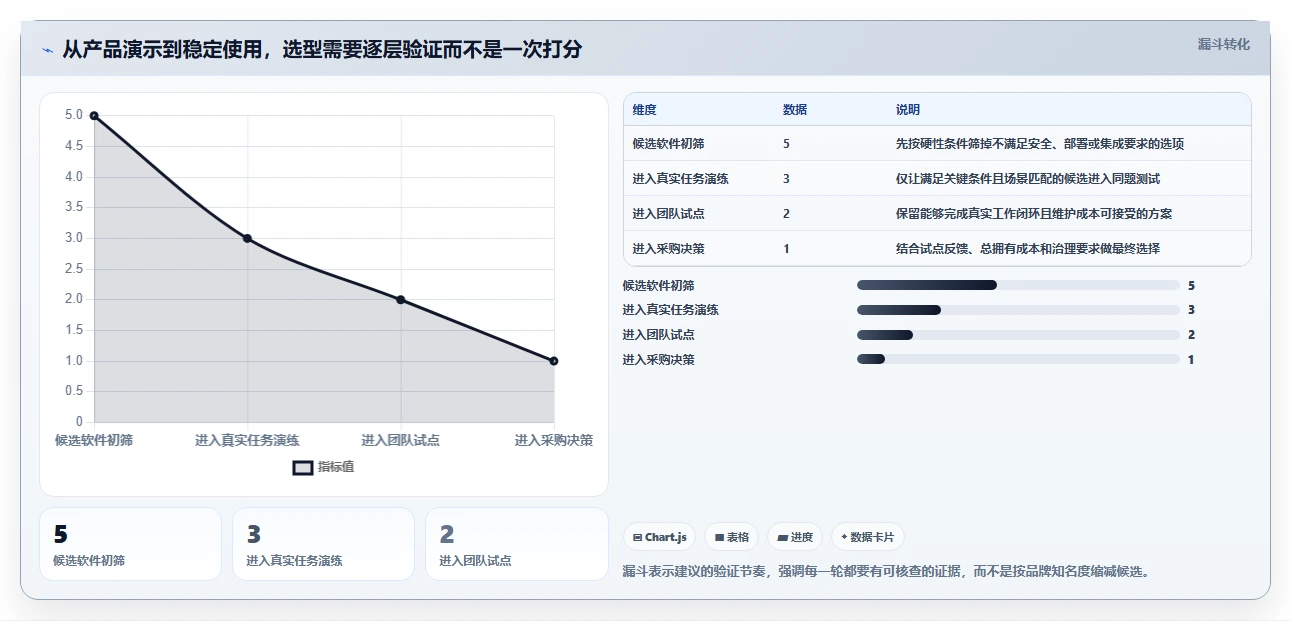Click the chart data point at 3.0 for 进入真实任务演练
The width and height of the screenshot is (1291, 621).
coord(247,238)
